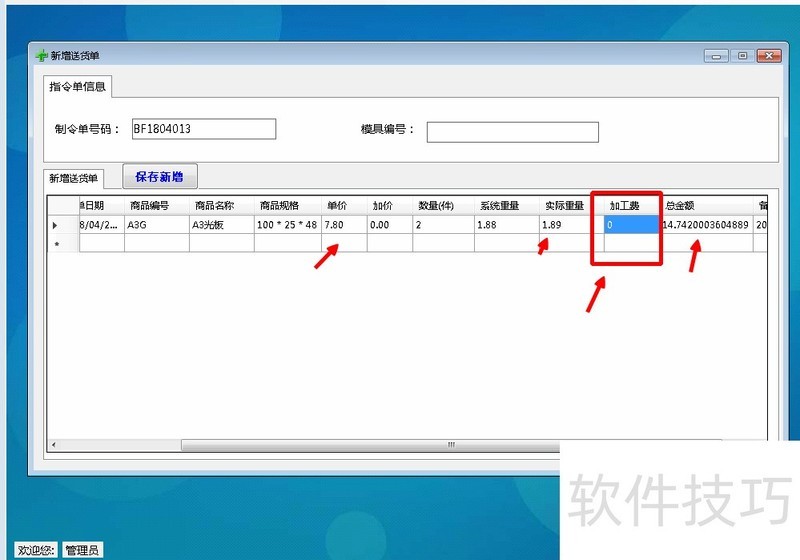The height and width of the screenshot is (560, 800).
Task: Click the 加工费 column header
Action: click(632, 205)
